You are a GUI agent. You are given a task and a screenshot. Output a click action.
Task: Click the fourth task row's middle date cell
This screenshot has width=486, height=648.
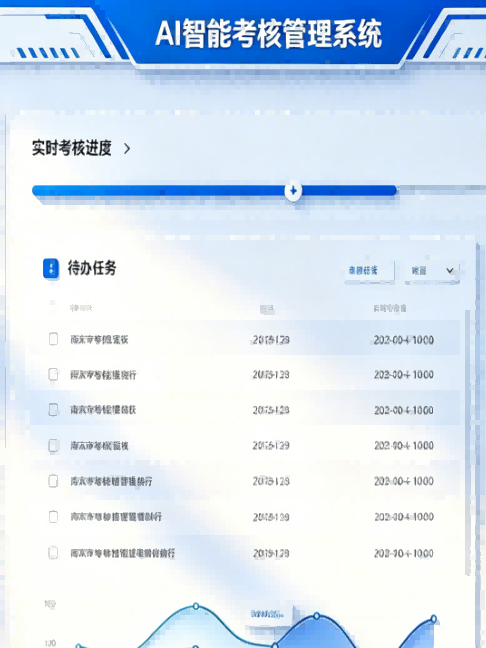pyautogui.click(x=271, y=446)
